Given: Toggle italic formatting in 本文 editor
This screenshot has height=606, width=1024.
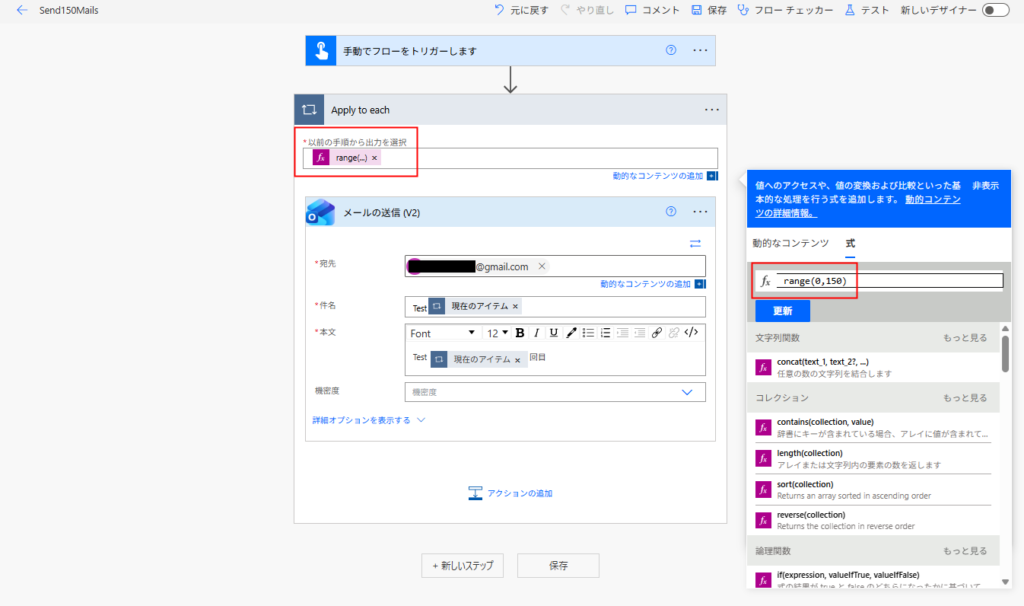Looking at the screenshot, I should point(537,333).
